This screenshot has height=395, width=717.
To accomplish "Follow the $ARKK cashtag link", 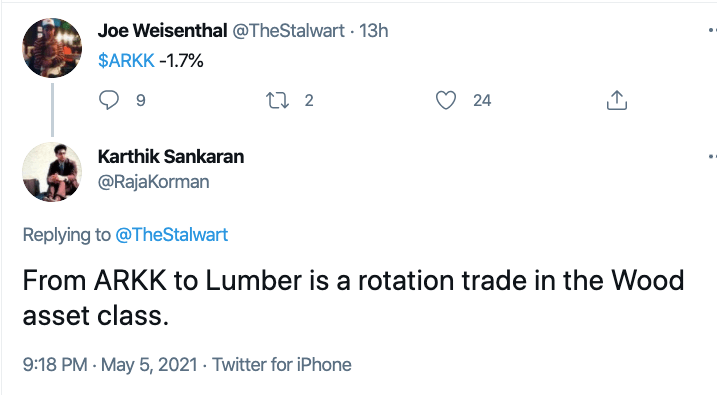I will click(x=126, y=60).
